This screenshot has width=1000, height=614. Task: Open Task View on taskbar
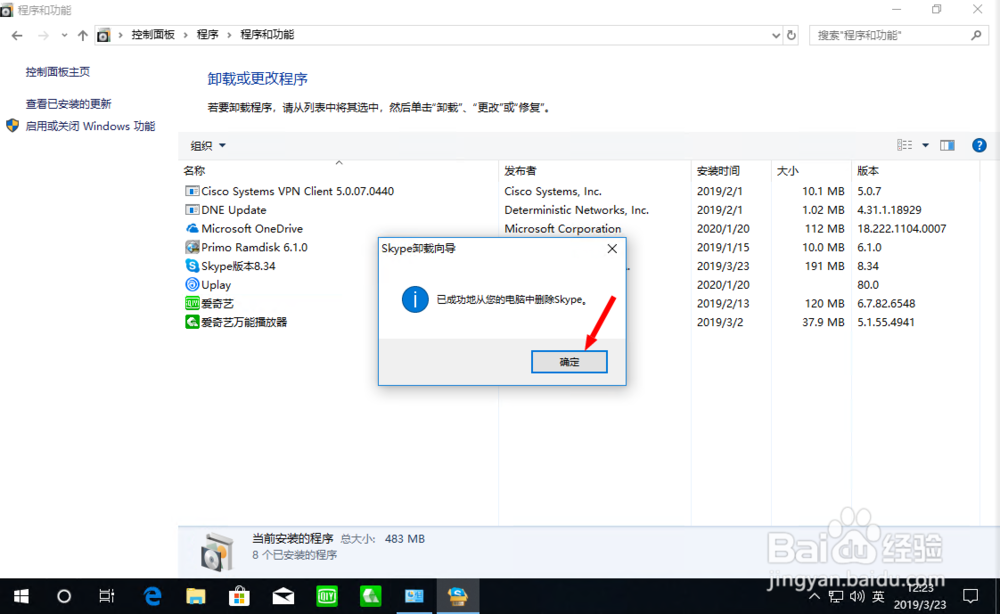point(107,596)
